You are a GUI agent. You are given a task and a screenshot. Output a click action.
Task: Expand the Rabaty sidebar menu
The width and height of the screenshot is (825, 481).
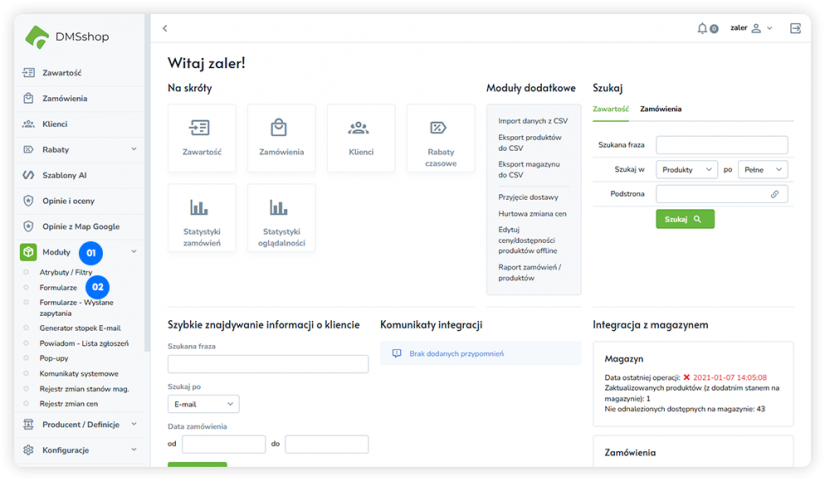coord(134,149)
